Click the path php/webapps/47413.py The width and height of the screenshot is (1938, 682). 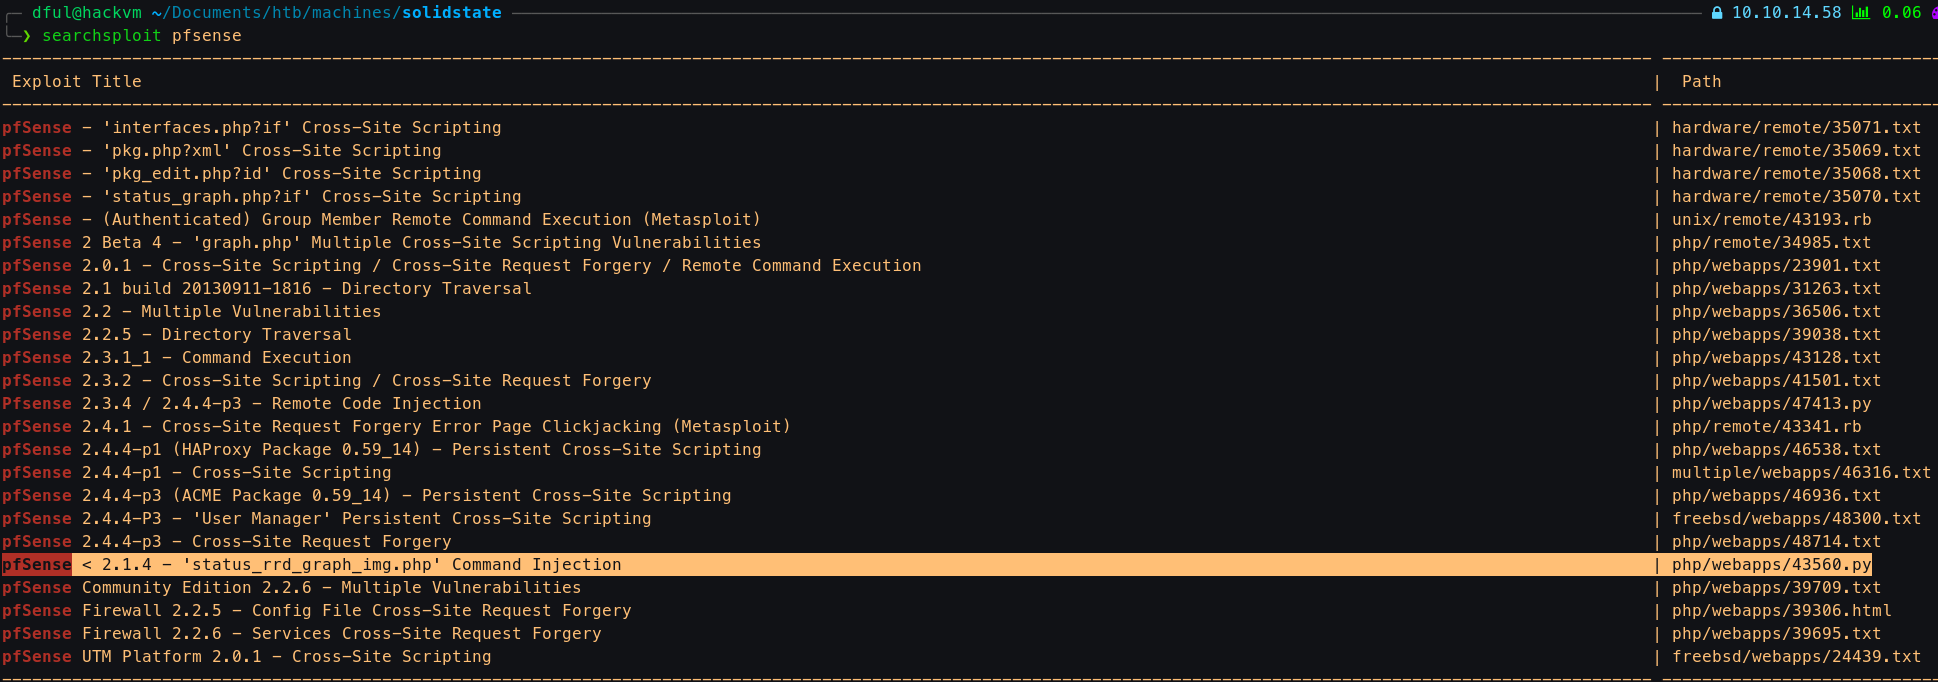(1772, 404)
